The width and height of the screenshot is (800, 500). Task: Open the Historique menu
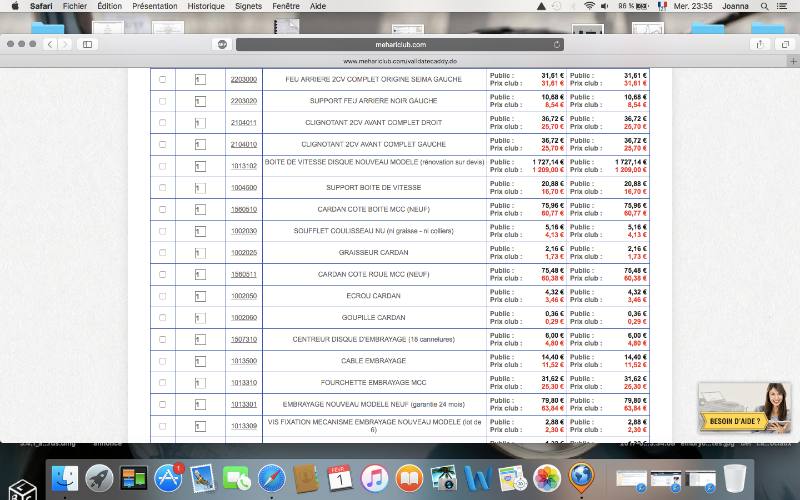pyautogui.click(x=206, y=6)
